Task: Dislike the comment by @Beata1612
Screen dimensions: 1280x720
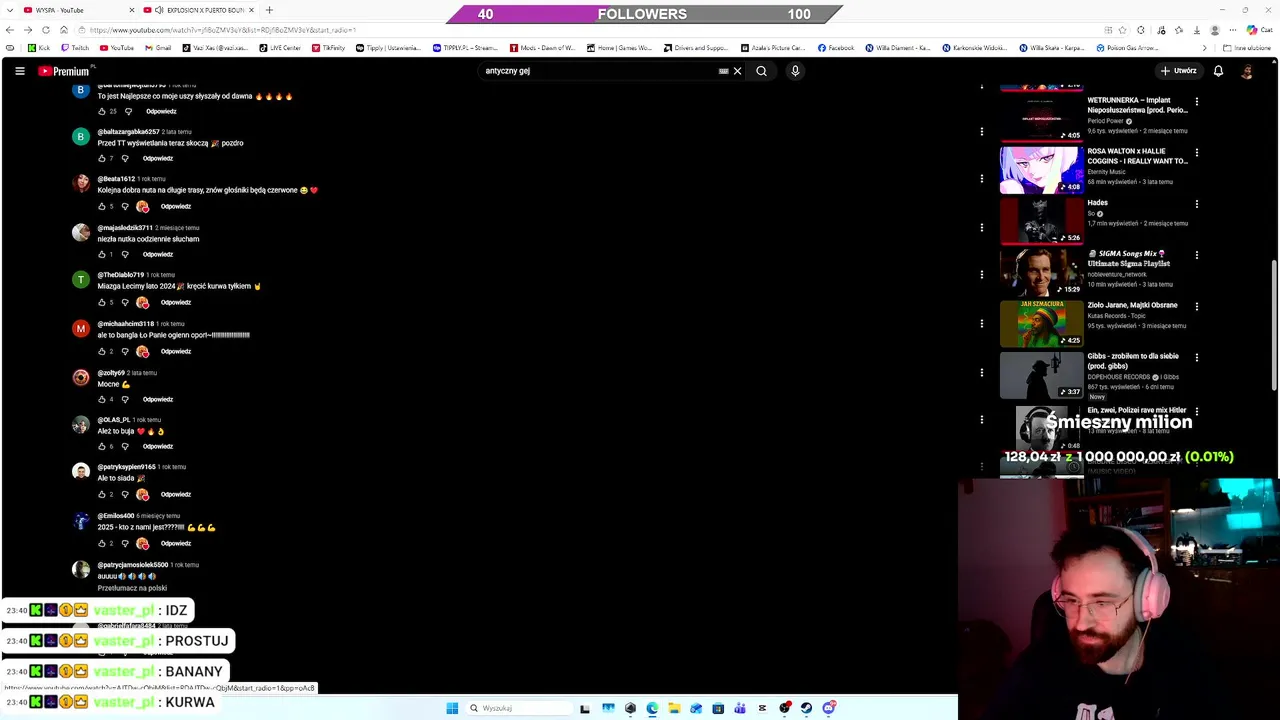Action: [x=125, y=206]
